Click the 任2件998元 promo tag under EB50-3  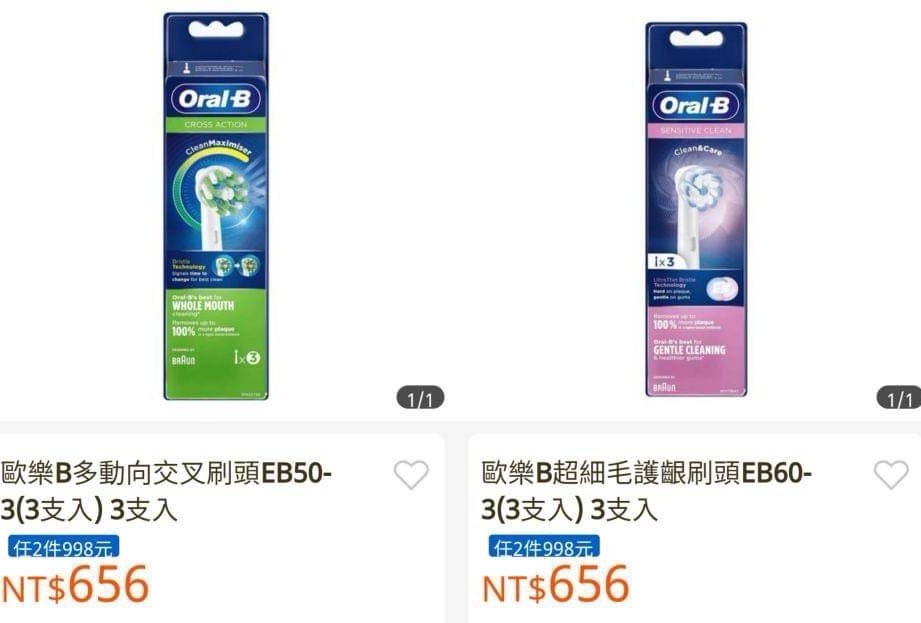[x=63, y=547]
